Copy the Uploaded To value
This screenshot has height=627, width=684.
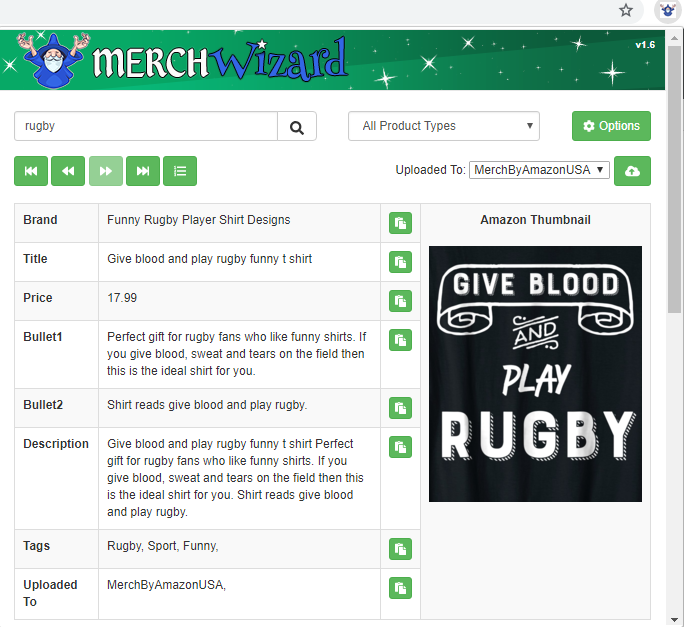400,588
